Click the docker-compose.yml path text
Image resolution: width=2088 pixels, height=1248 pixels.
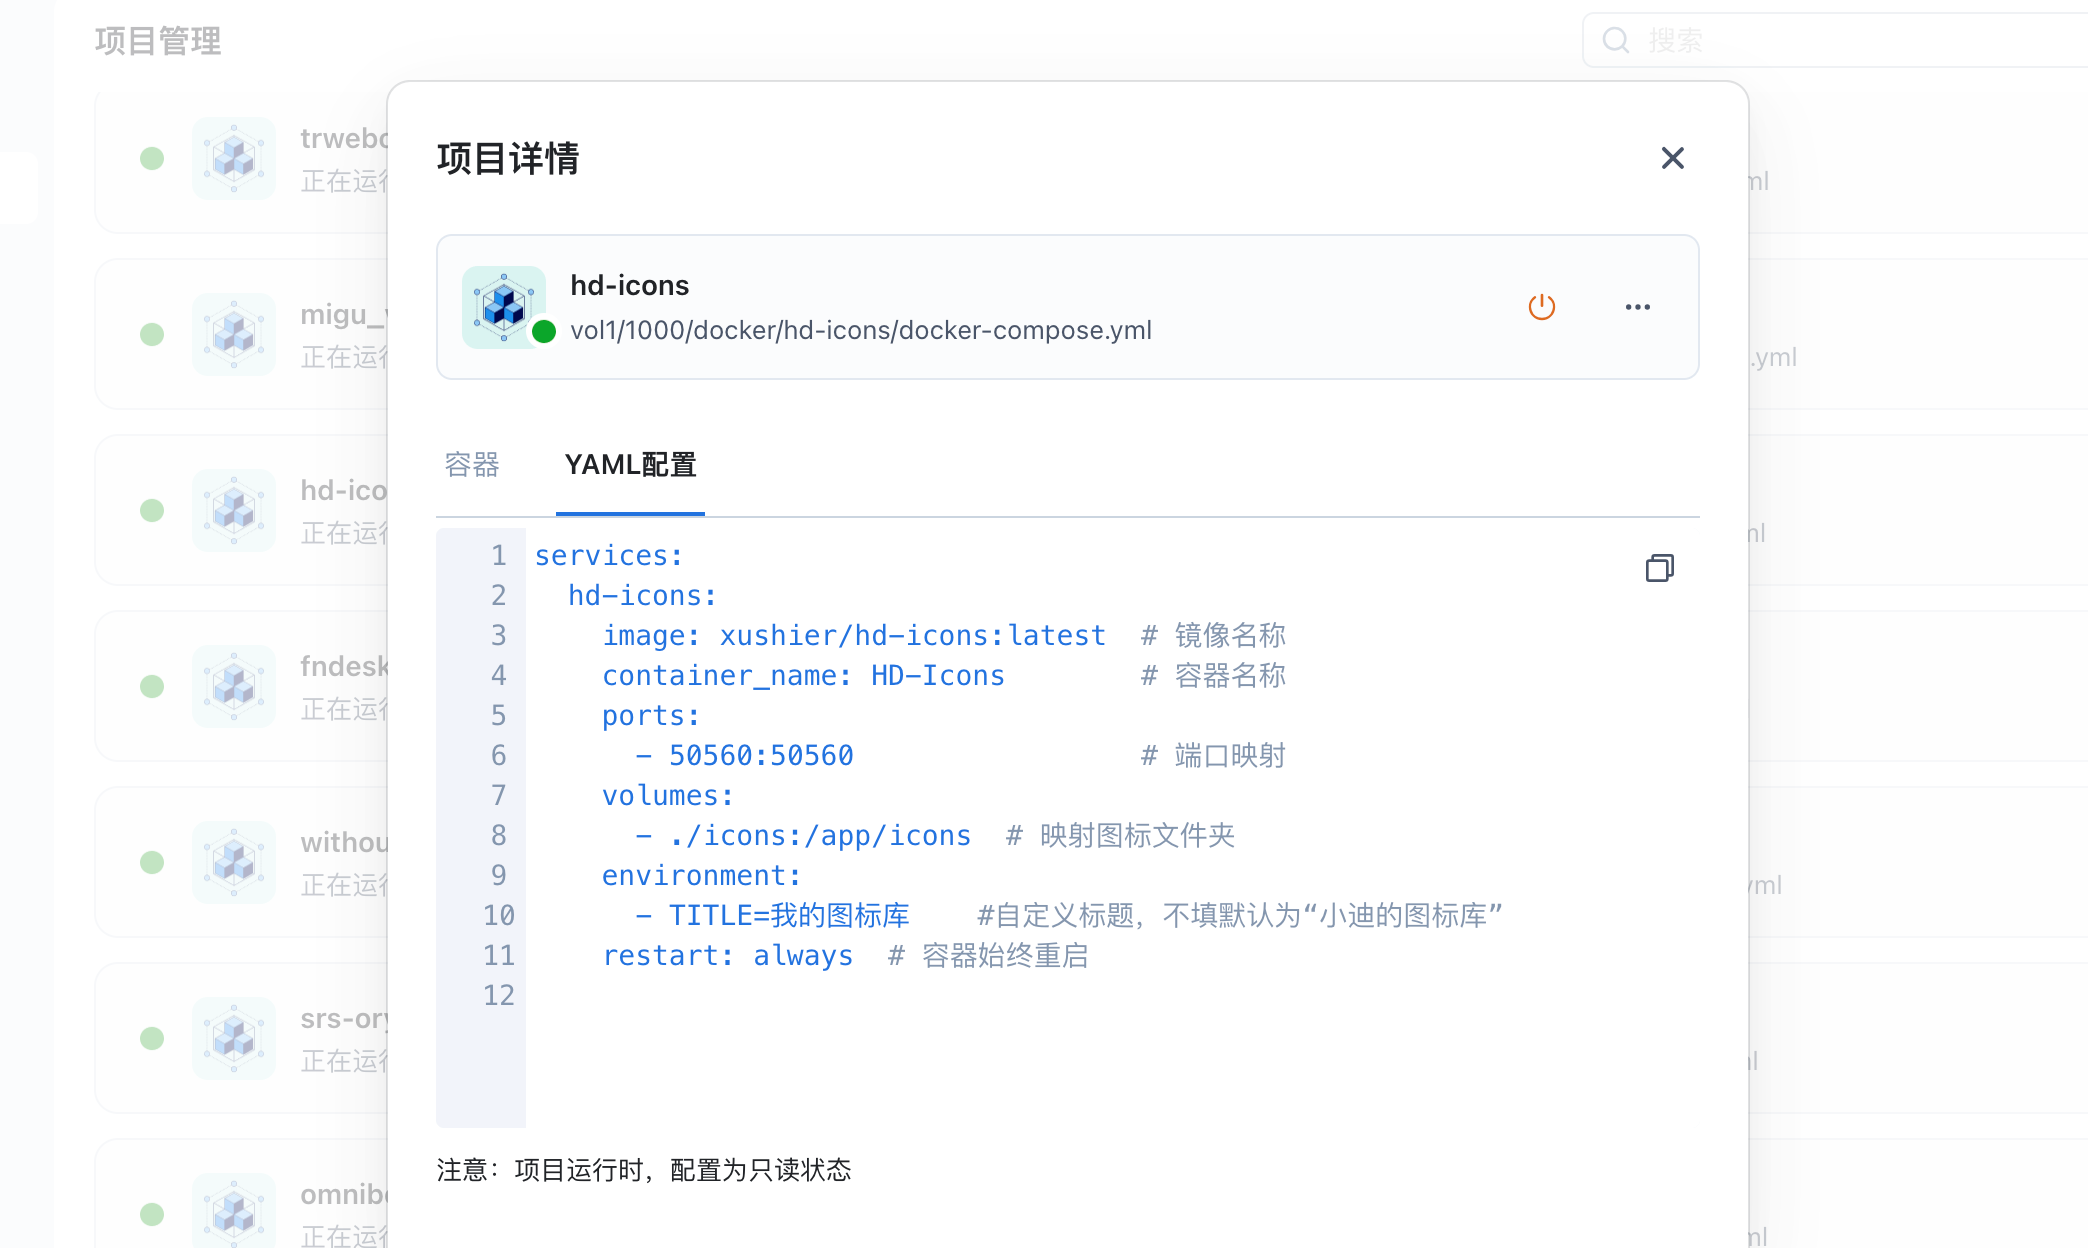860,331
